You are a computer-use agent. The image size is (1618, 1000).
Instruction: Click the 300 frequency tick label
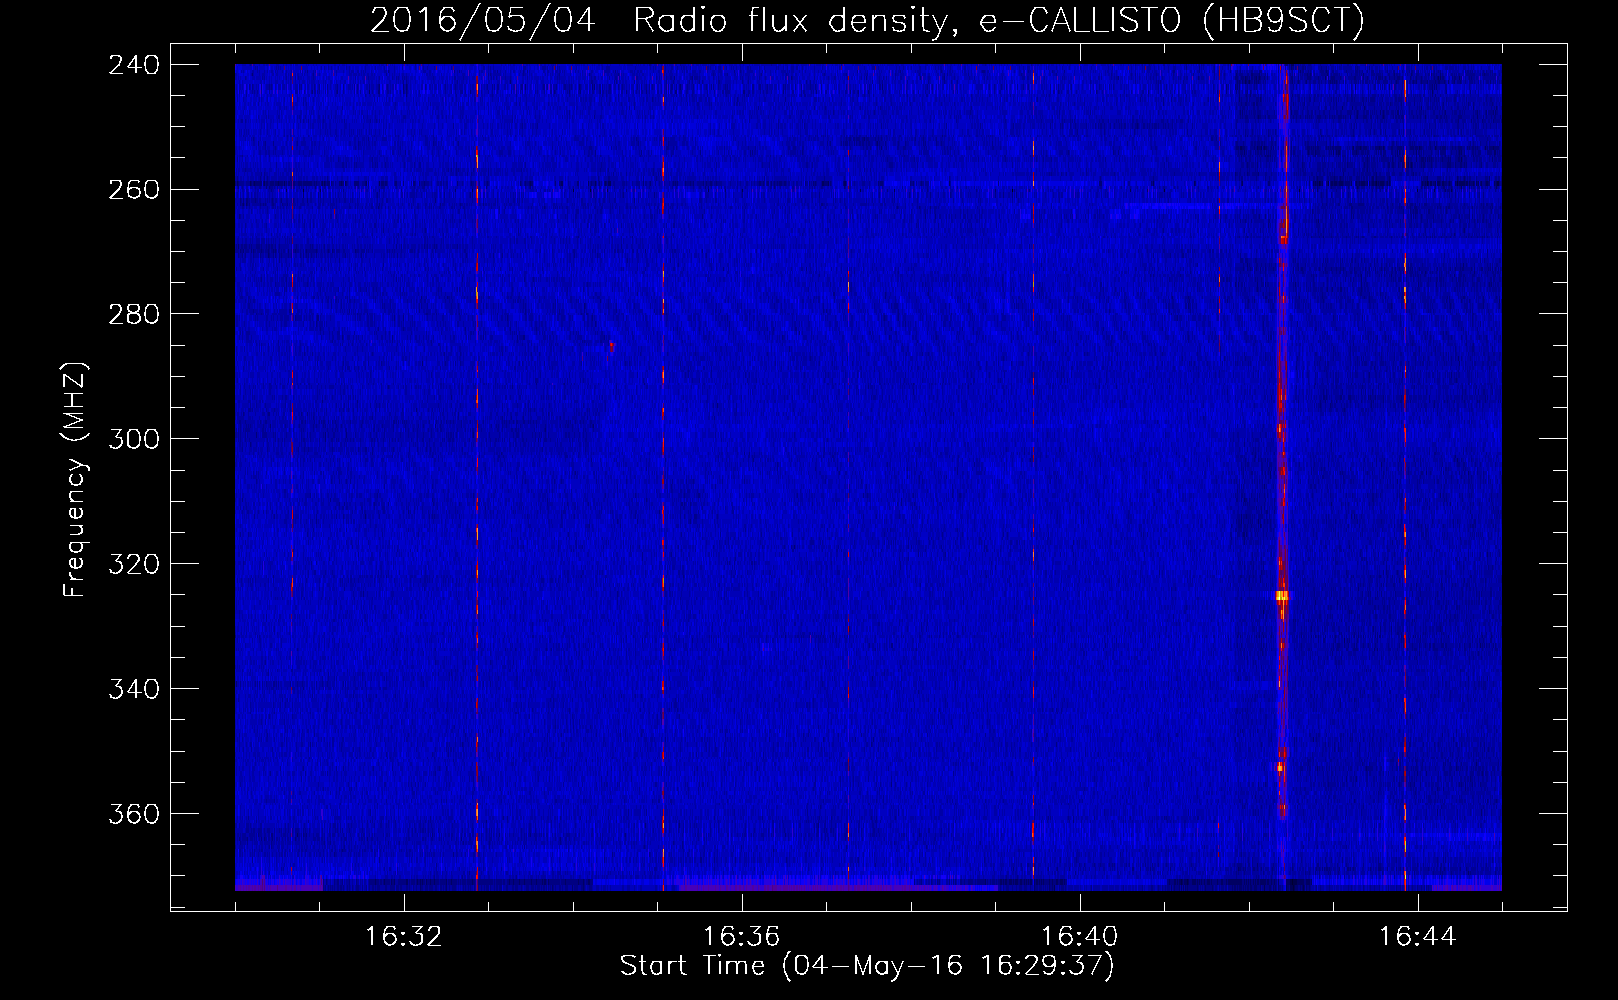[x=133, y=439]
